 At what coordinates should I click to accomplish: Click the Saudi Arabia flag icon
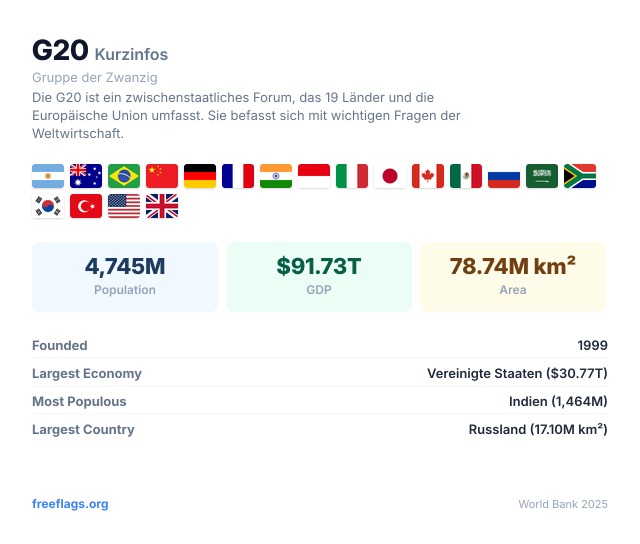542,176
